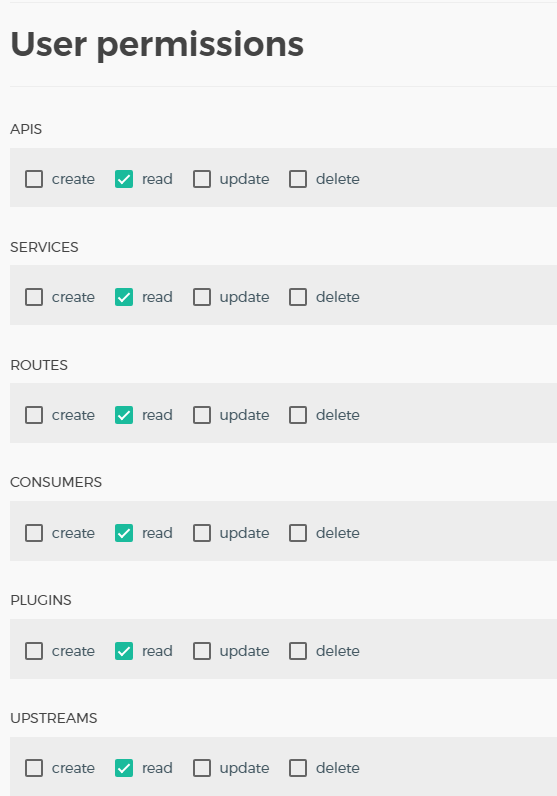557x796 pixels.
Task: Turn off read permission for PLUGINS
Action: click(124, 651)
